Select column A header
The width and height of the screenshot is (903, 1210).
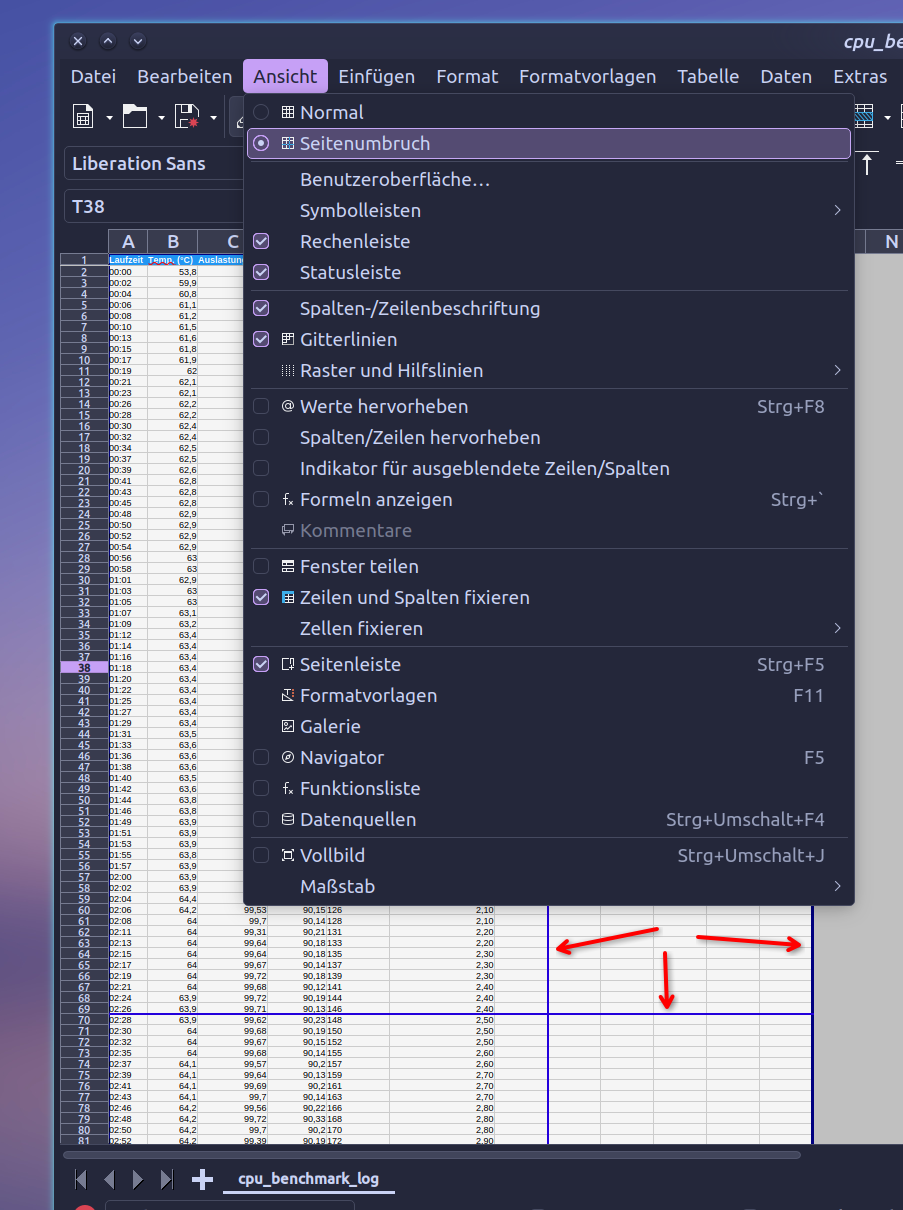[128, 241]
